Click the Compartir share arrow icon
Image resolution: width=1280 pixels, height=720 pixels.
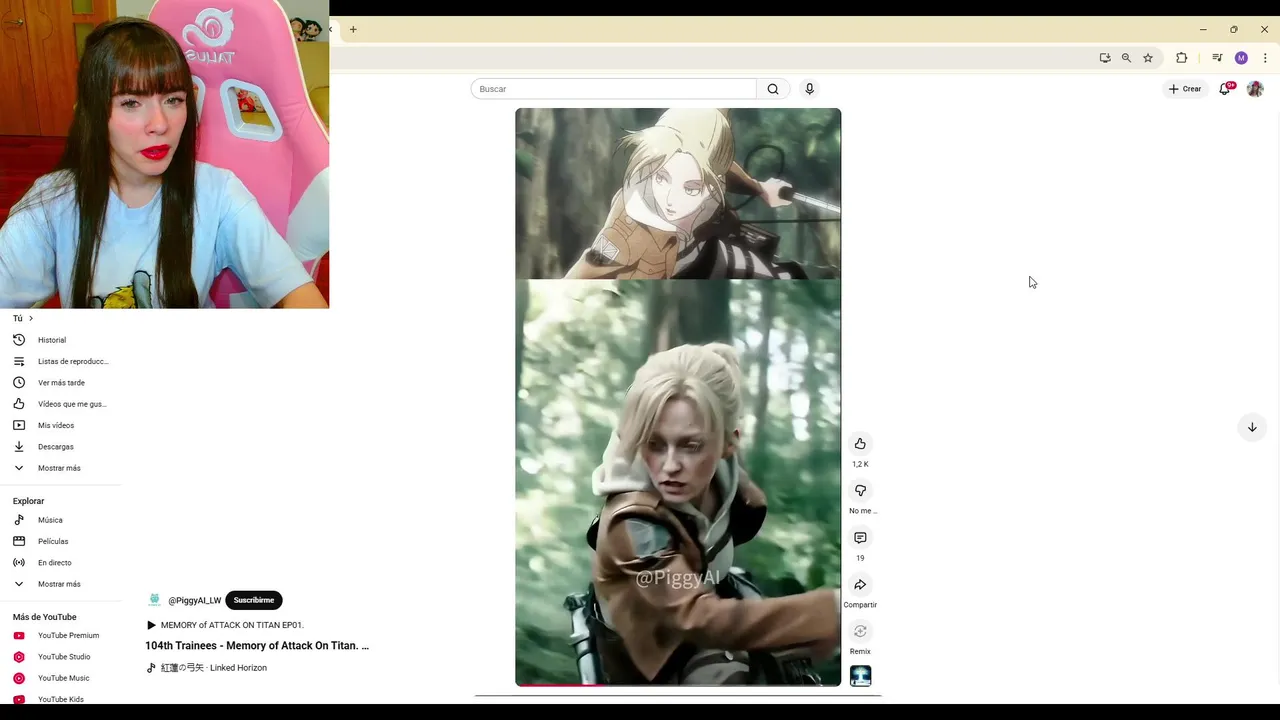coord(860,585)
